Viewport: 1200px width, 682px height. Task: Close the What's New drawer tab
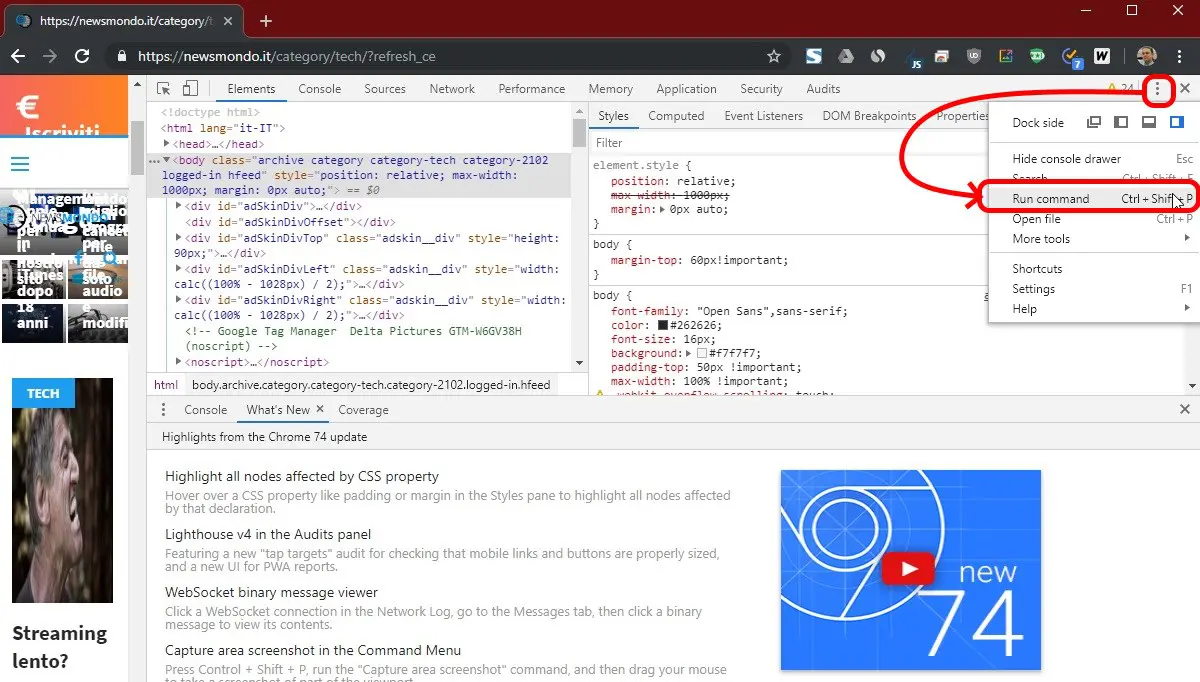tap(320, 409)
